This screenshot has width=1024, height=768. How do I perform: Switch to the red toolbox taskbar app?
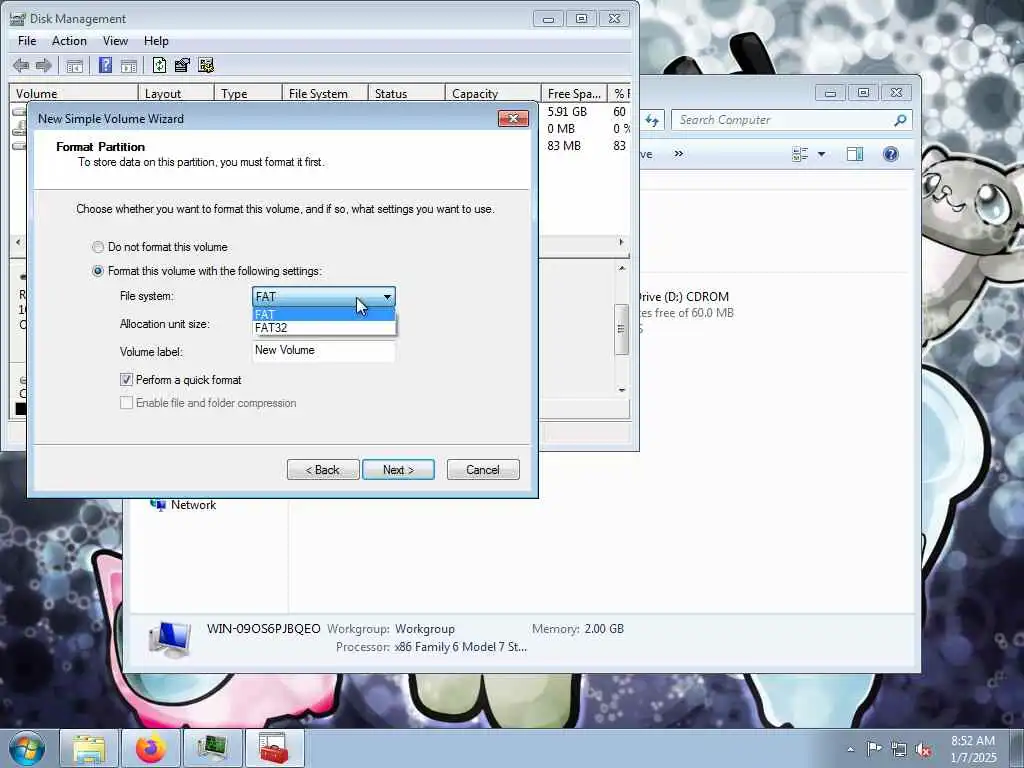point(274,748)
